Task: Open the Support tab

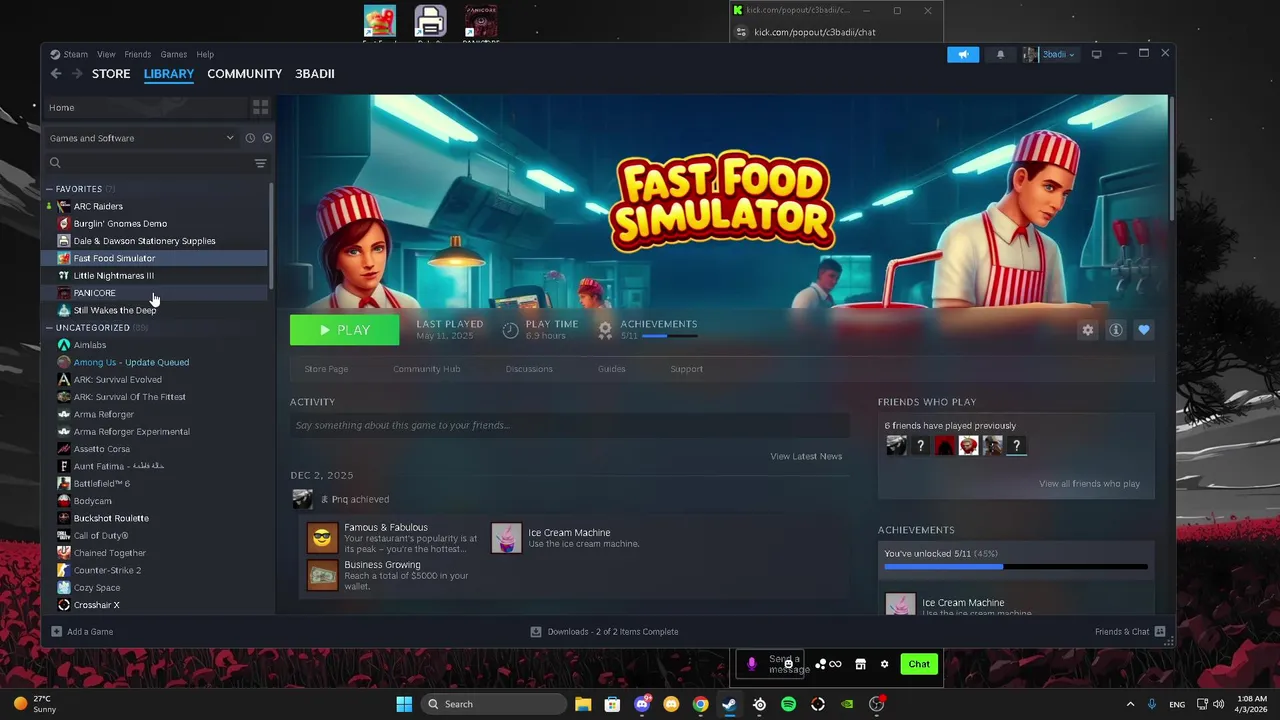Action: tap(687, 369)
